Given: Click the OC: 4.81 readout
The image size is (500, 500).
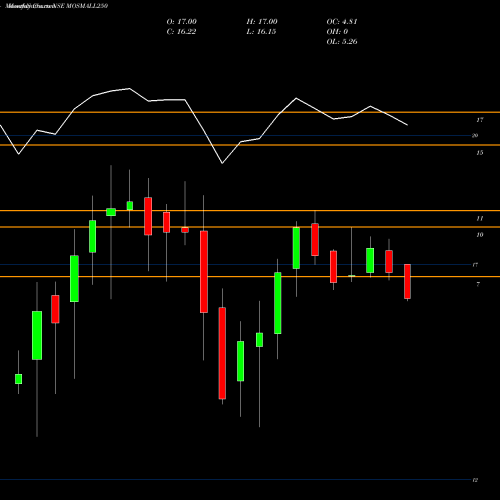Looking at the screenshot, I should click(342, 22).
